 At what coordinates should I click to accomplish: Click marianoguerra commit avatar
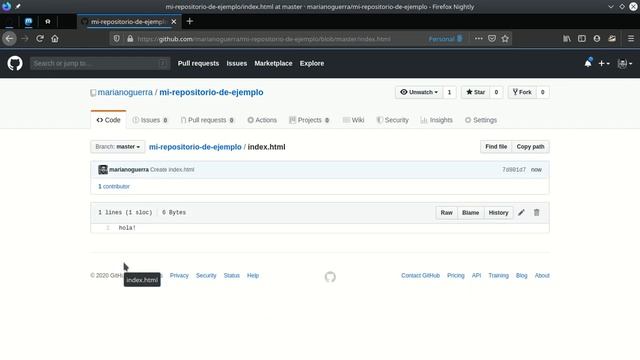(x=103, y=169)
